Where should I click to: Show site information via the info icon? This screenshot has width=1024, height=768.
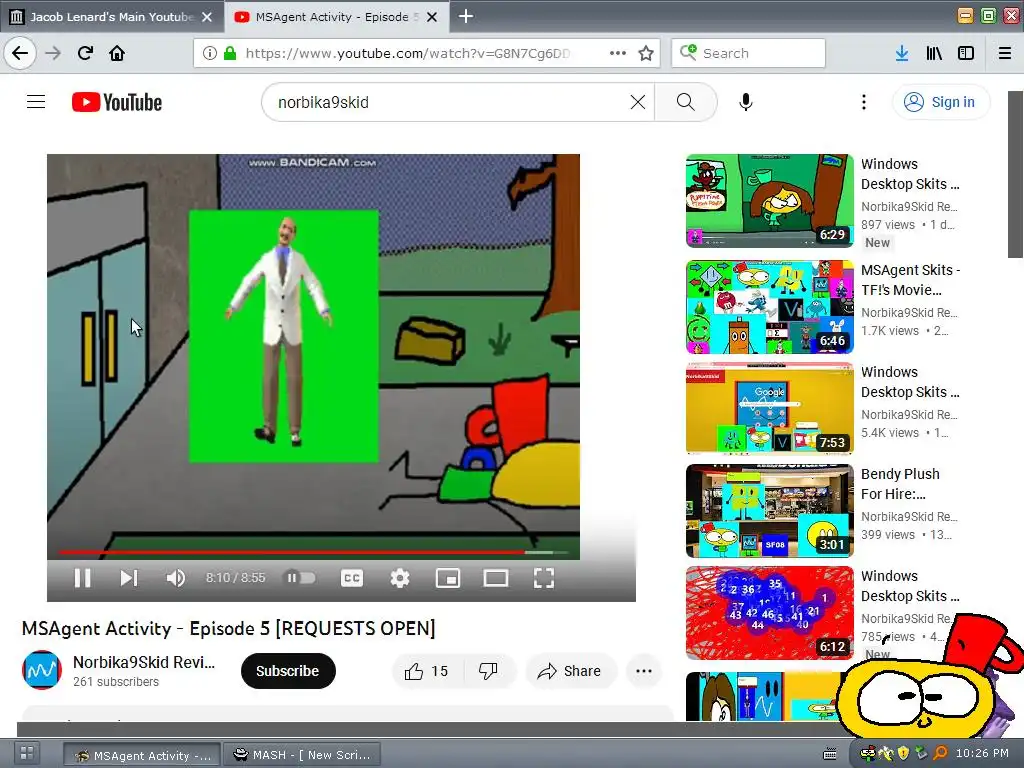(x=210, y=53)
